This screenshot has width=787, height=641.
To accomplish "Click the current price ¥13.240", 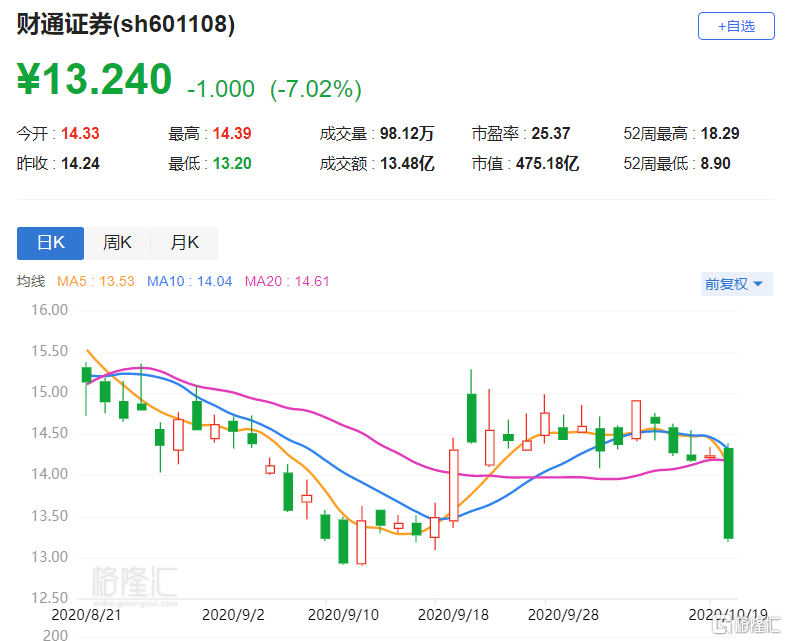I will [95, 79].
